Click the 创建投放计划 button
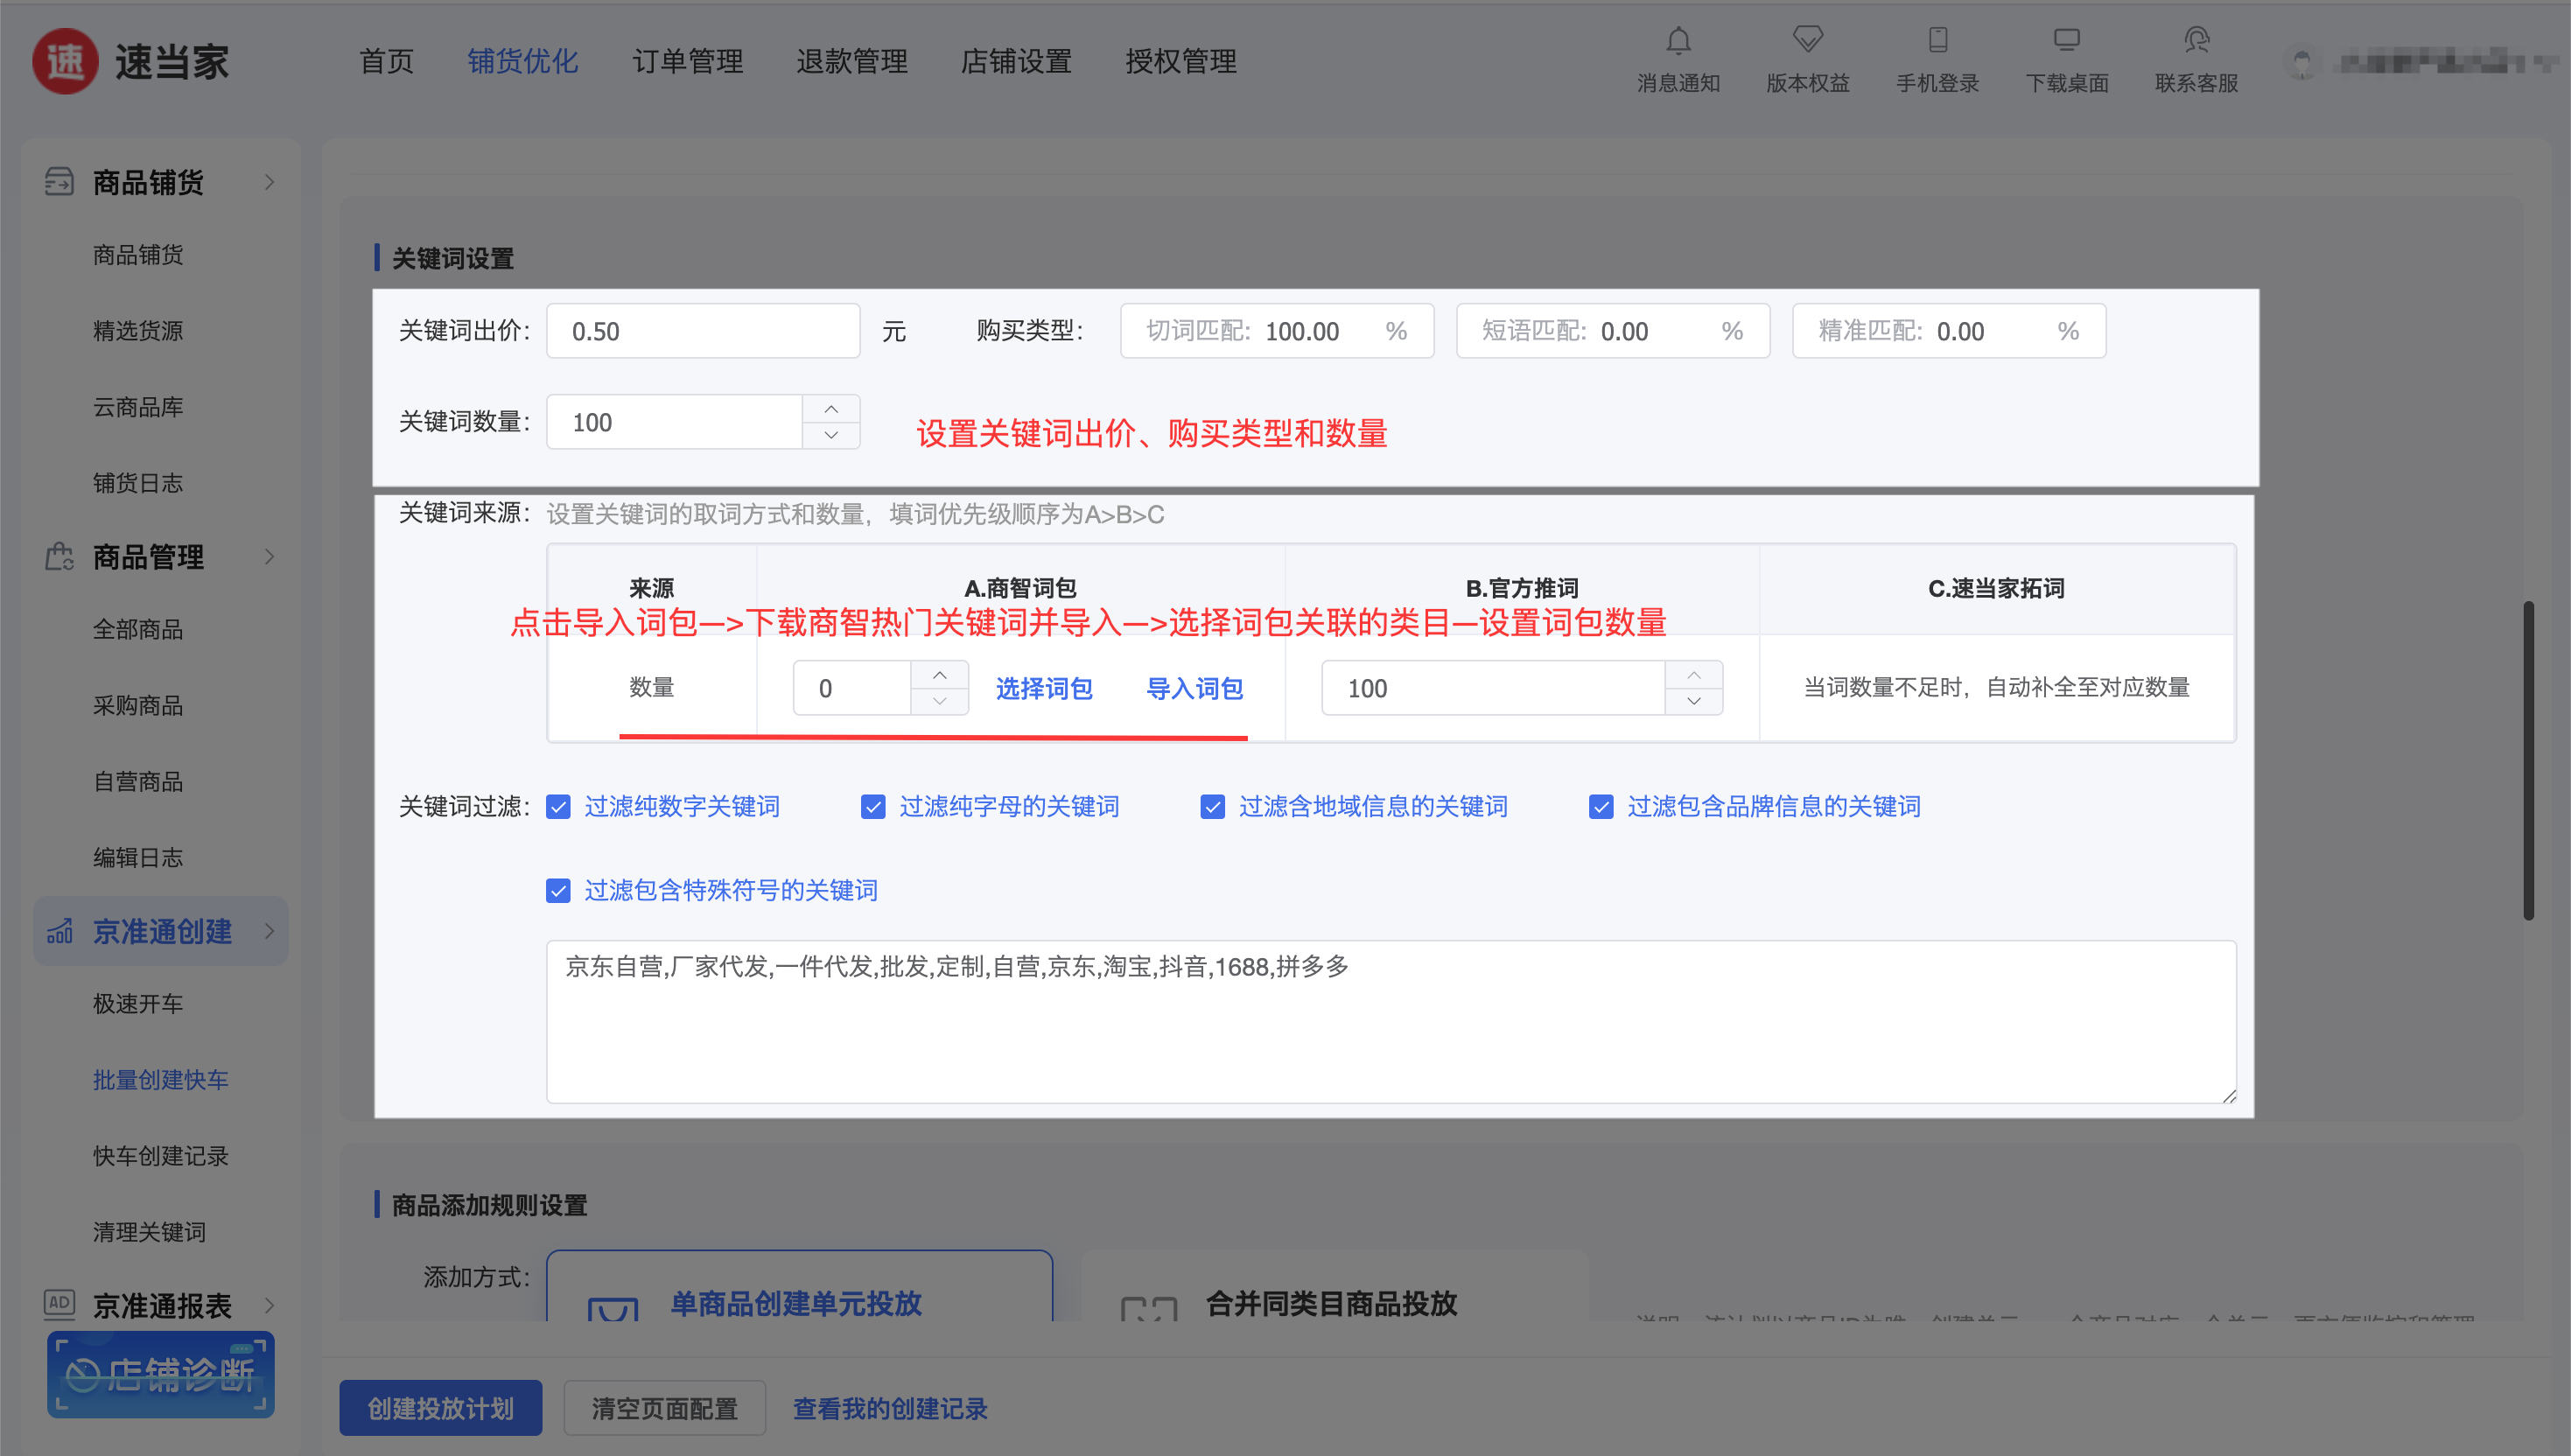2571x1456 pixels. pyautogui.click(x=440, y=1408)
